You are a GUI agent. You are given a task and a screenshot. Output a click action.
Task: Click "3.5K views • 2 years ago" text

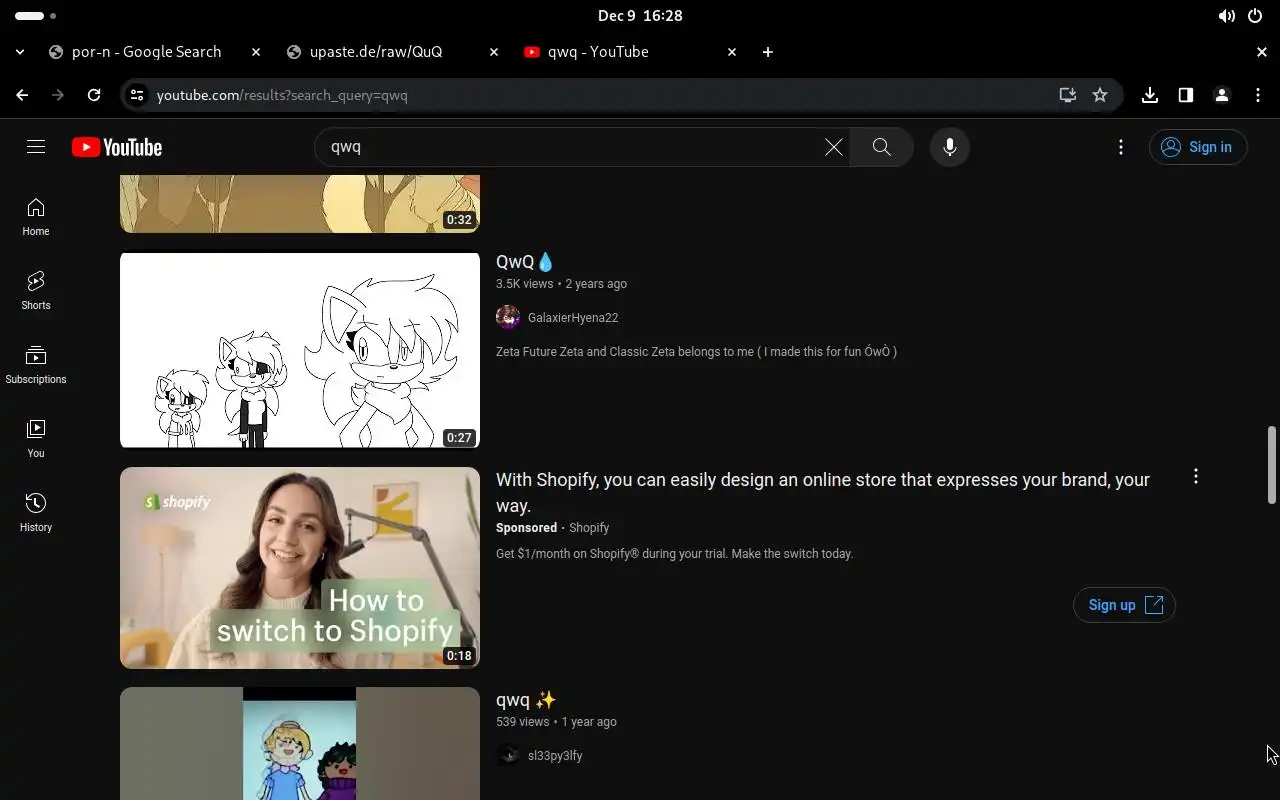click(561, 284)
